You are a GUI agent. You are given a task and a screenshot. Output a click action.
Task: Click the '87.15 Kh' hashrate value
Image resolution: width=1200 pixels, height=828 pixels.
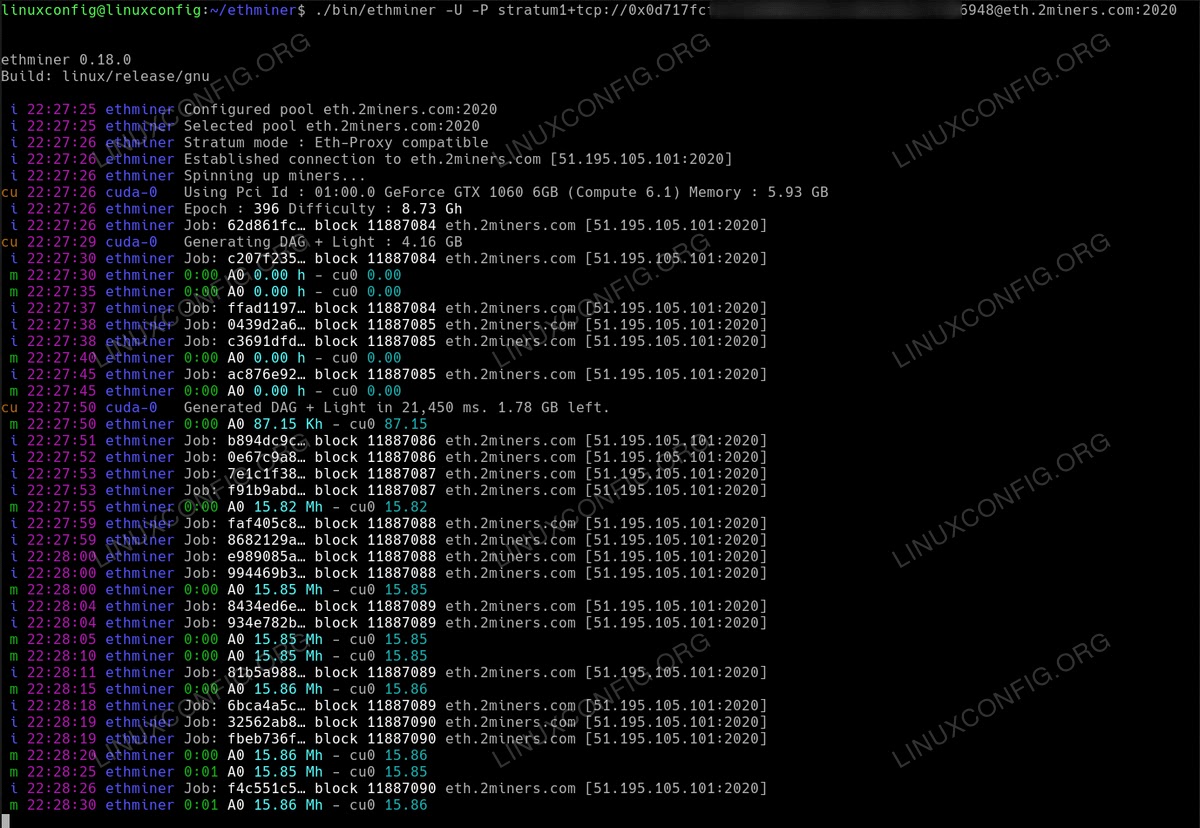[x=288, y=424]
